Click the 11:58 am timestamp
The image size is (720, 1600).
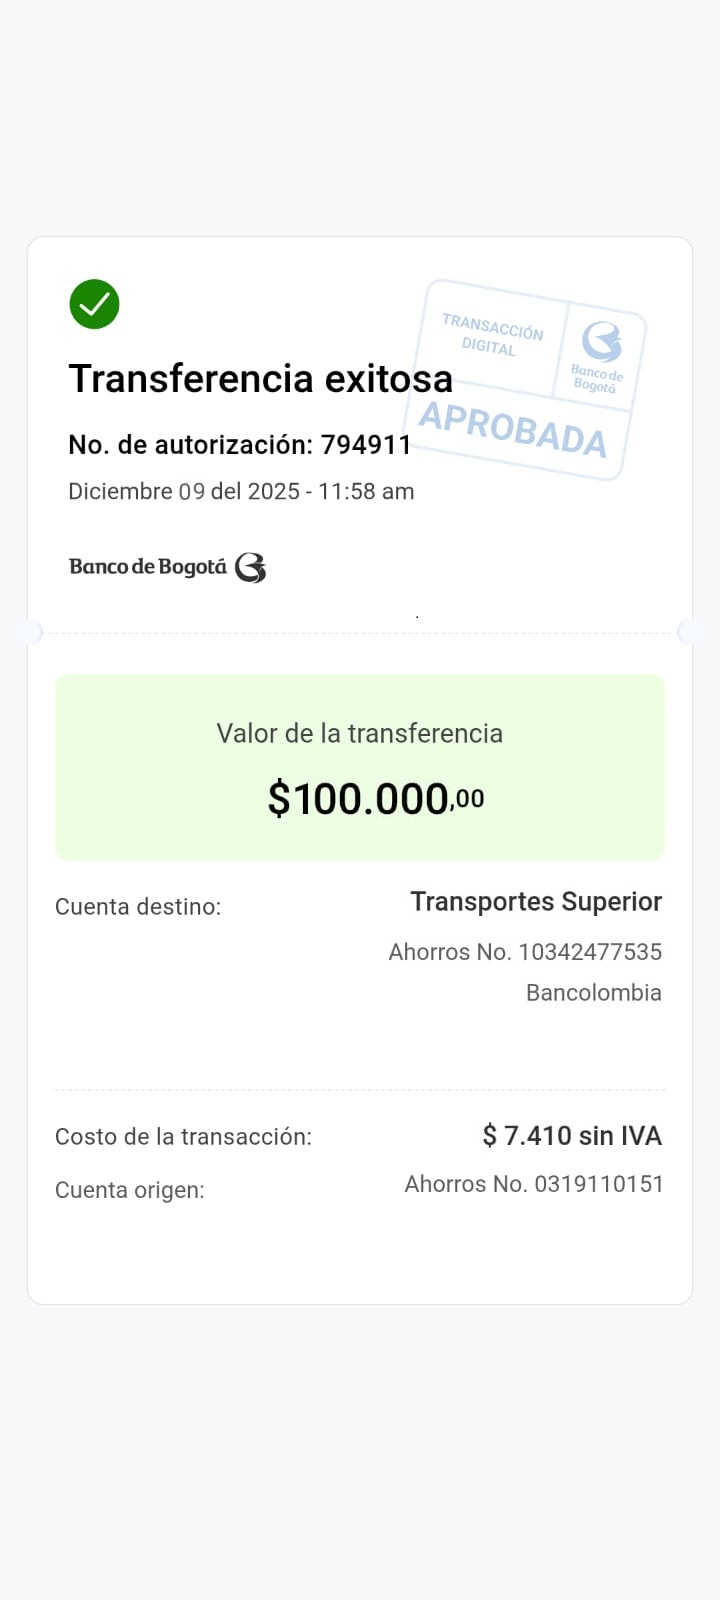click(x=366, y=491)
